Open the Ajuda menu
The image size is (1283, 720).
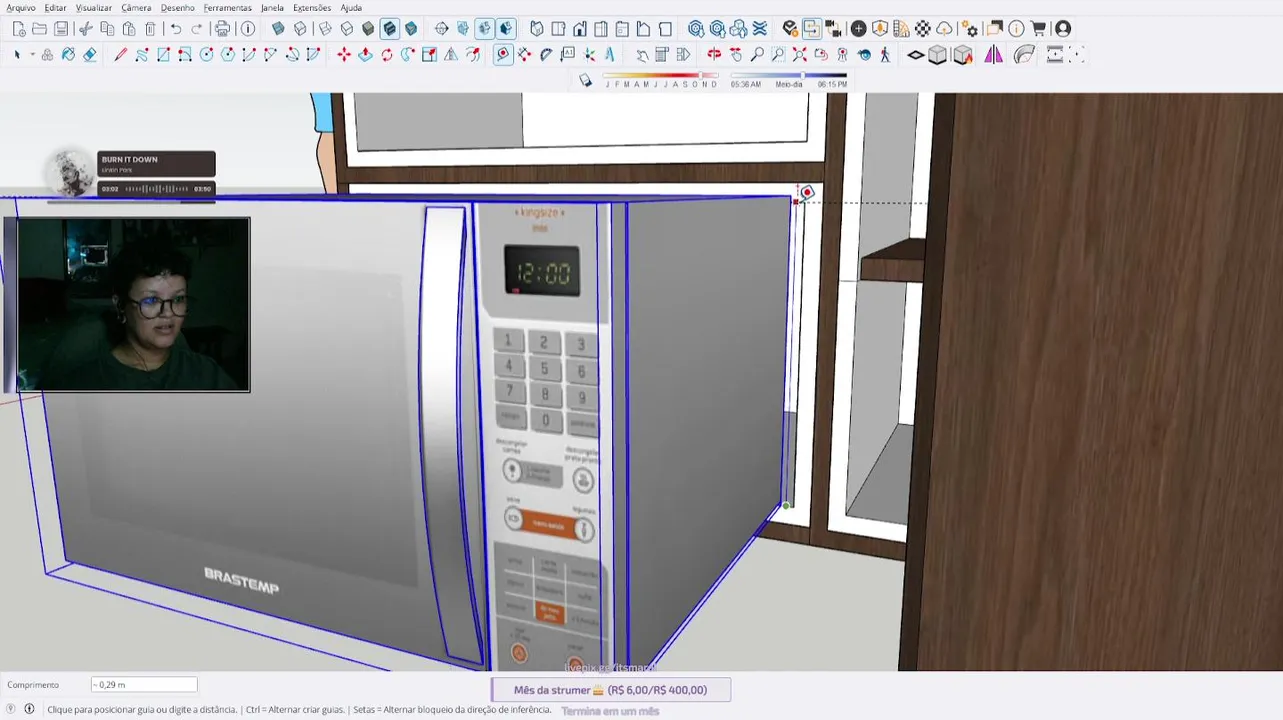[351, 7]
